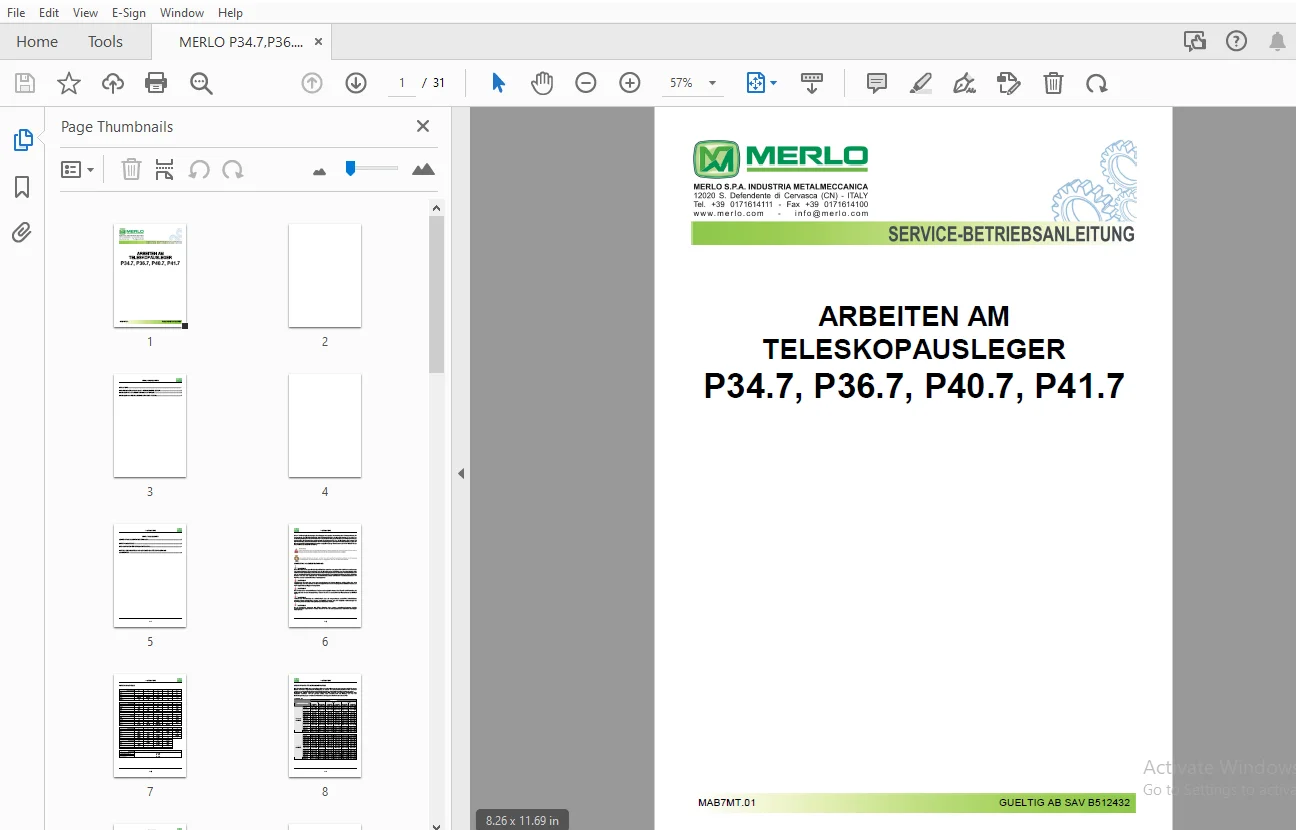Image resolution: width=1296 pixels, height=830 pixels.
Task: Select the page 5 thumbnail
Action: pos(150,575)
